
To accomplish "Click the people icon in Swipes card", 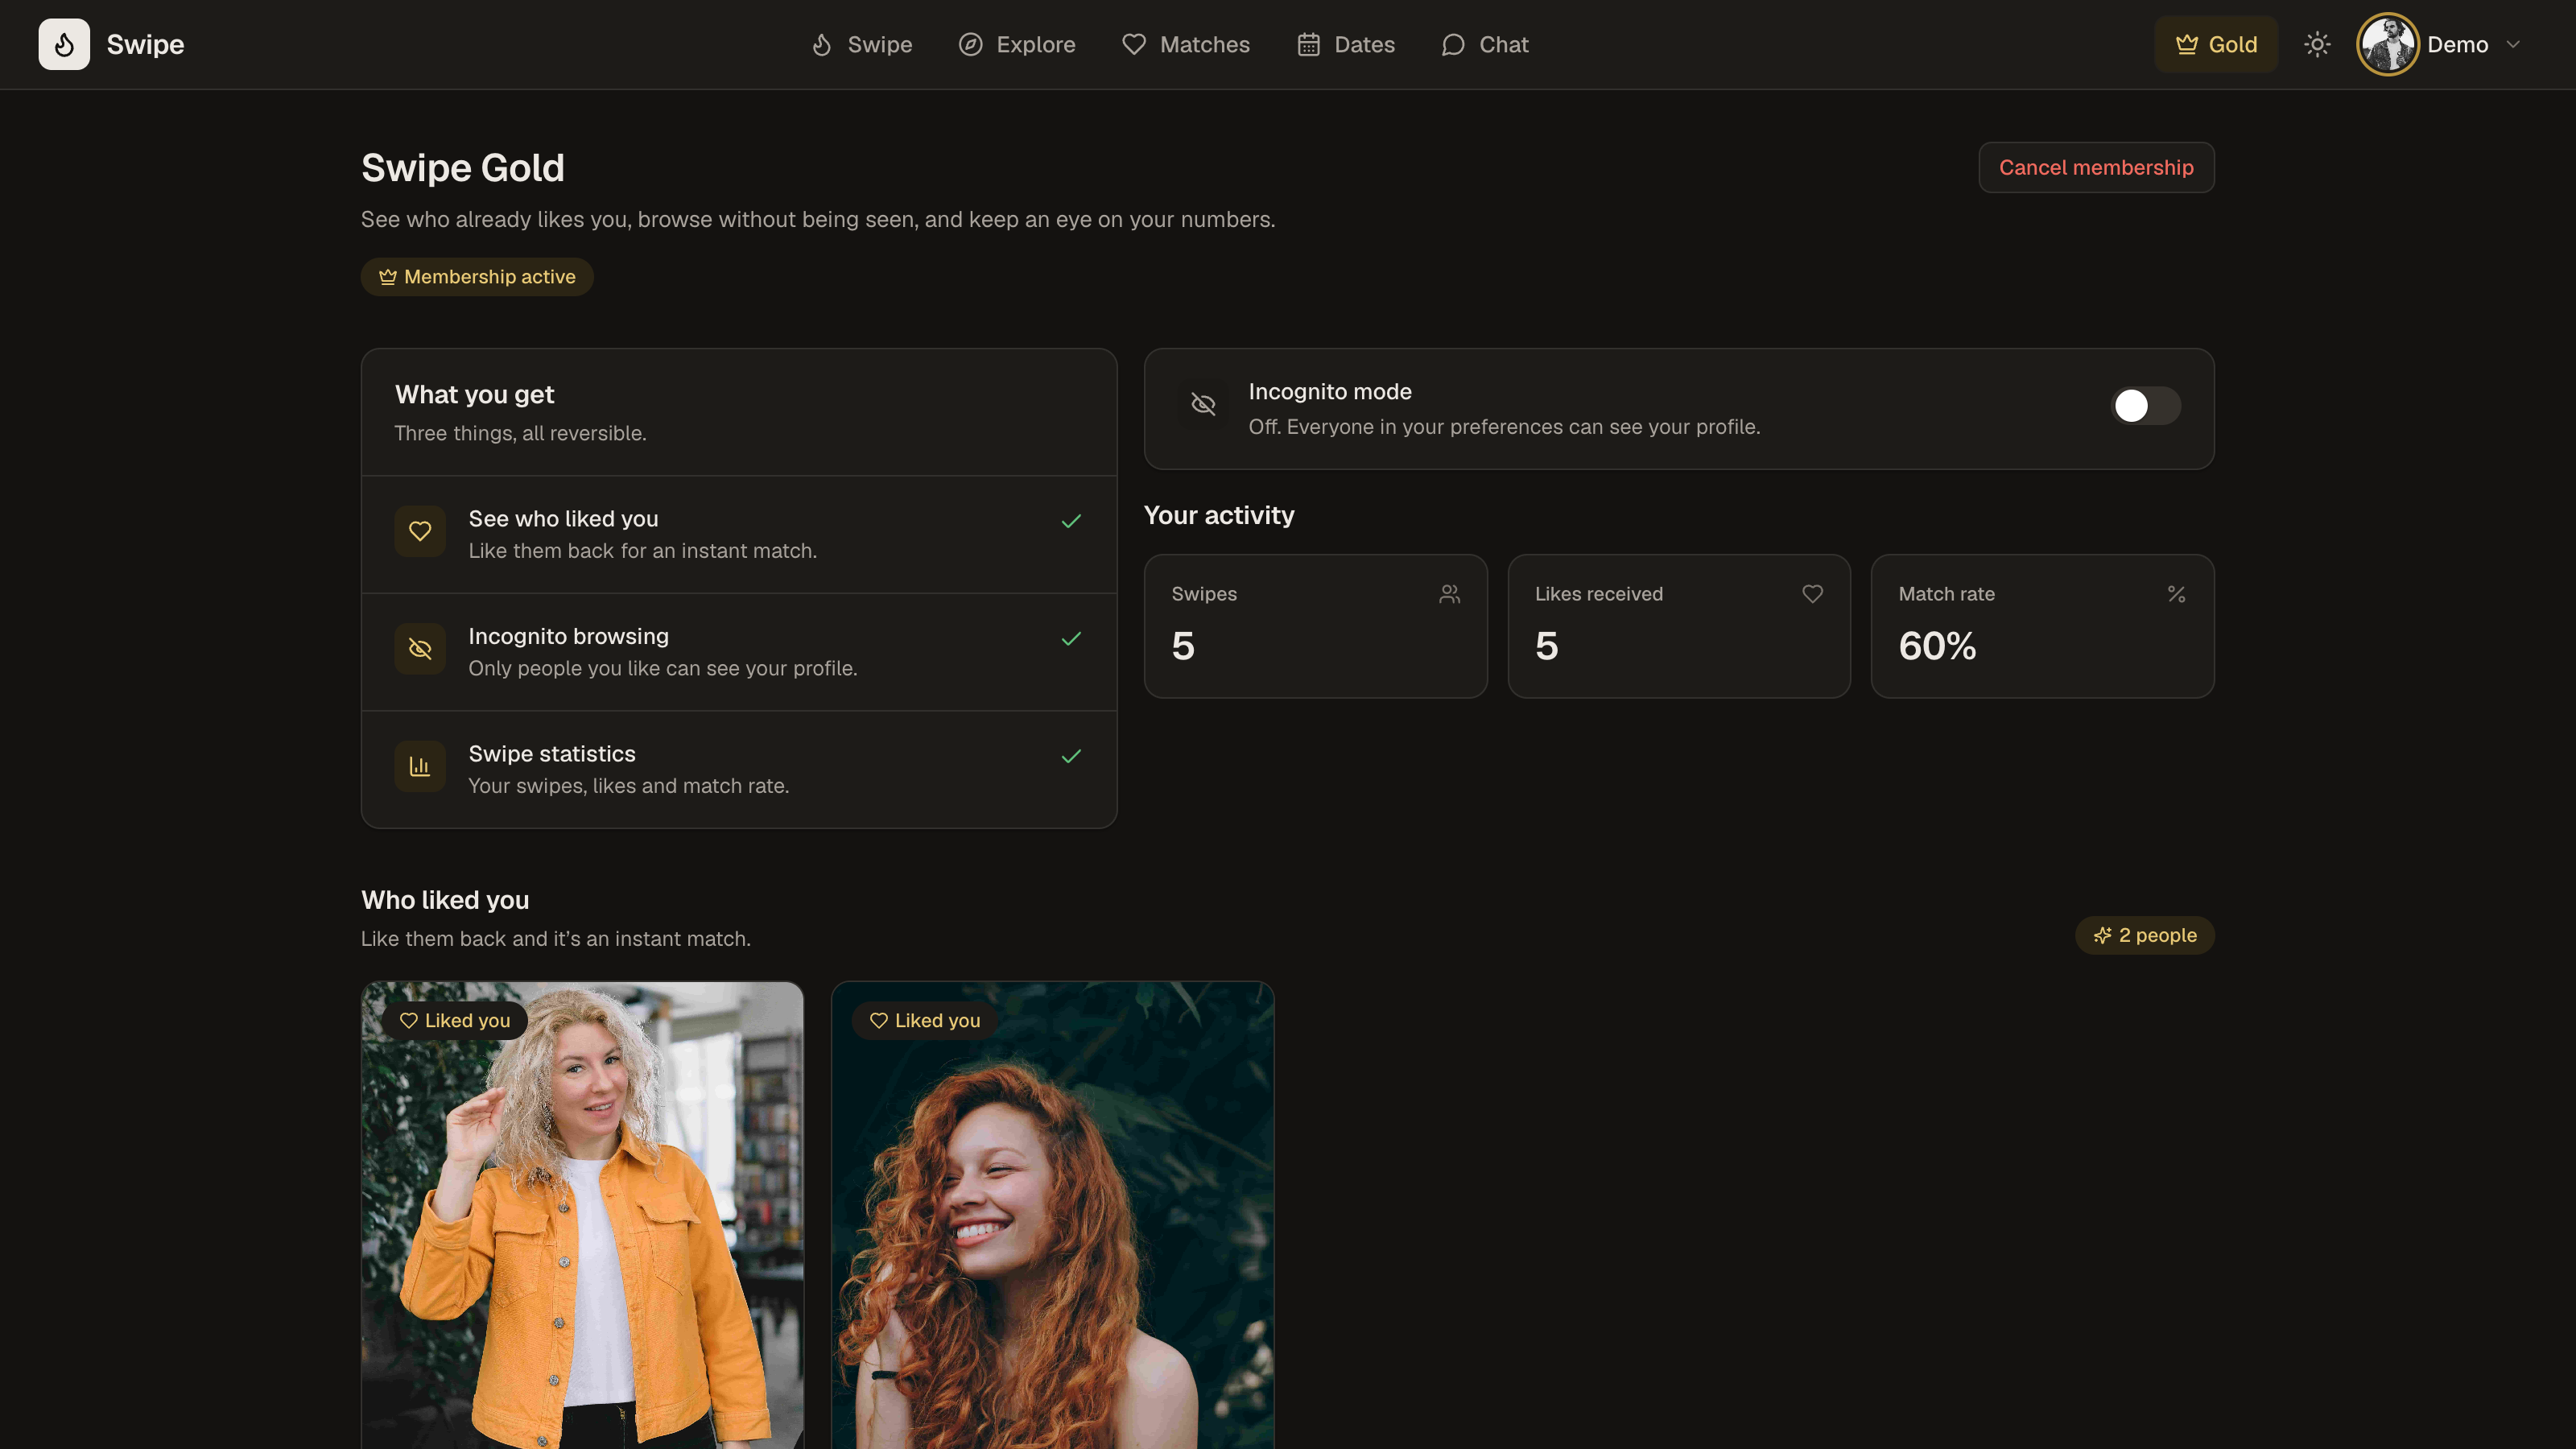I will tap(1449, 594).
